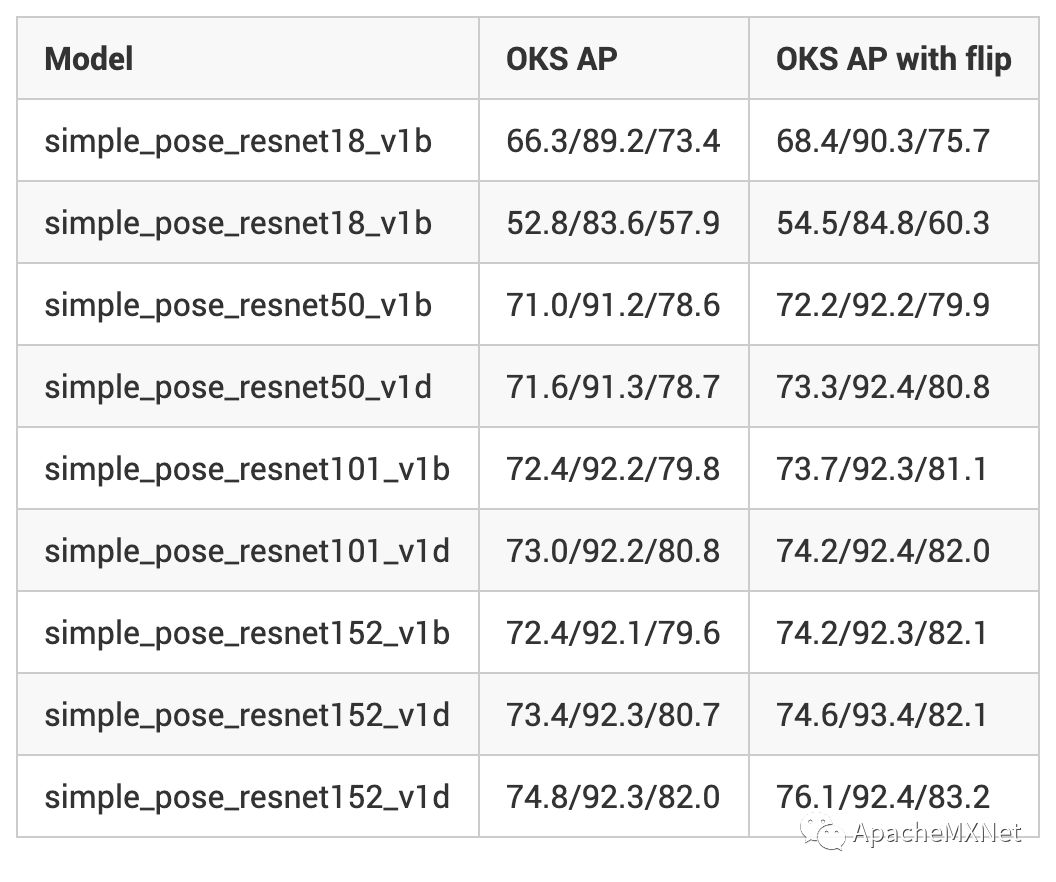Click the 73.0/92.2/80.8 score cell
This screenshot has width=1056, height=882.
coord(612,551)
